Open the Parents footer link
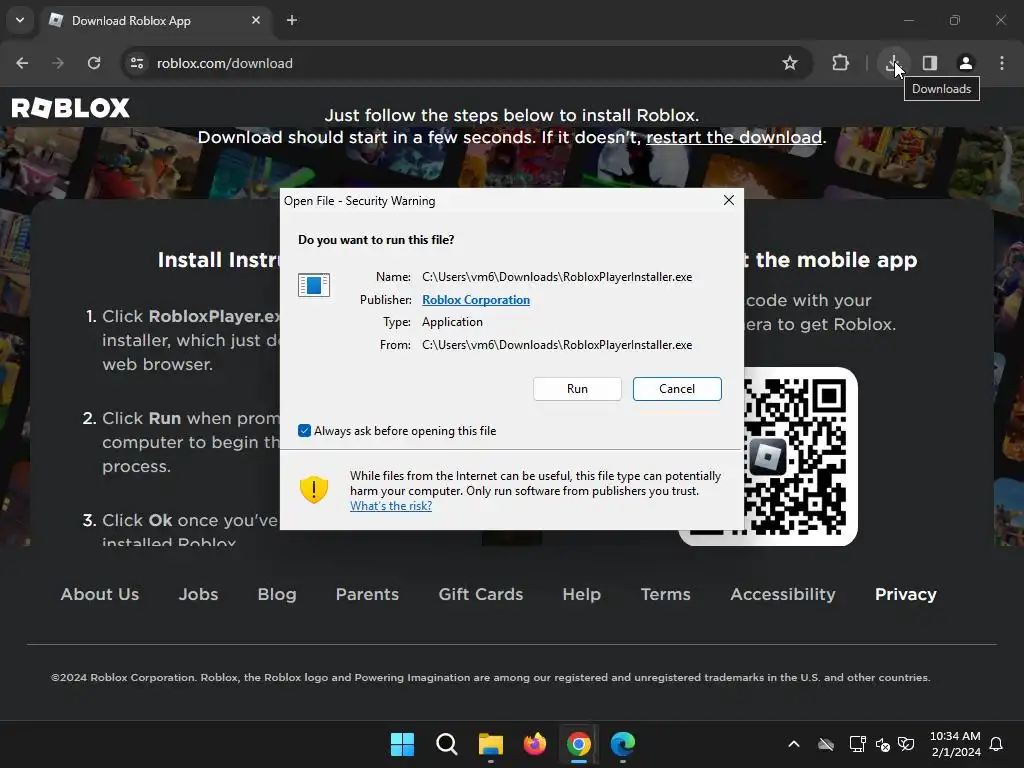Screen dimensions: 1024x768 (367, 594)
